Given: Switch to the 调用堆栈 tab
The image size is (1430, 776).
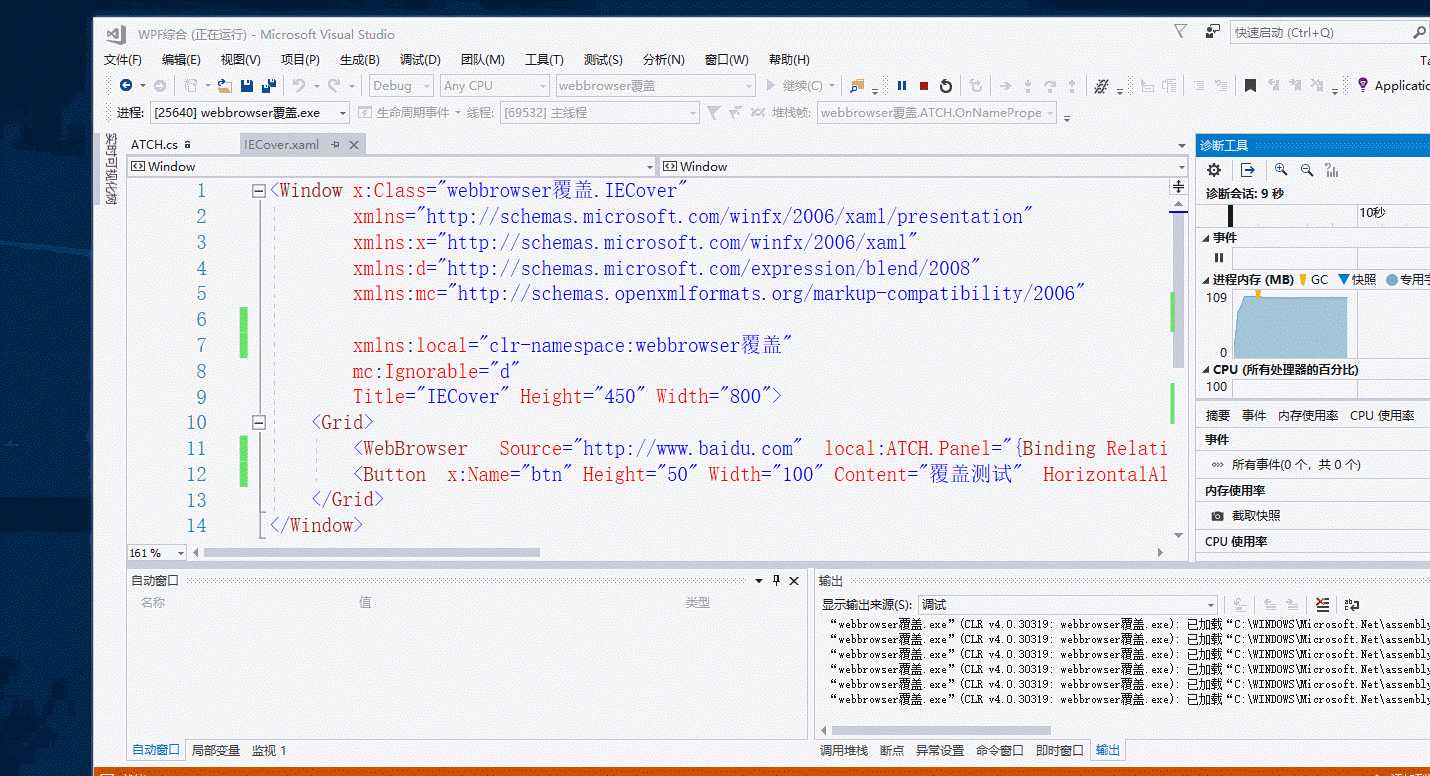Looking at the screenshot, I should 844,750.
